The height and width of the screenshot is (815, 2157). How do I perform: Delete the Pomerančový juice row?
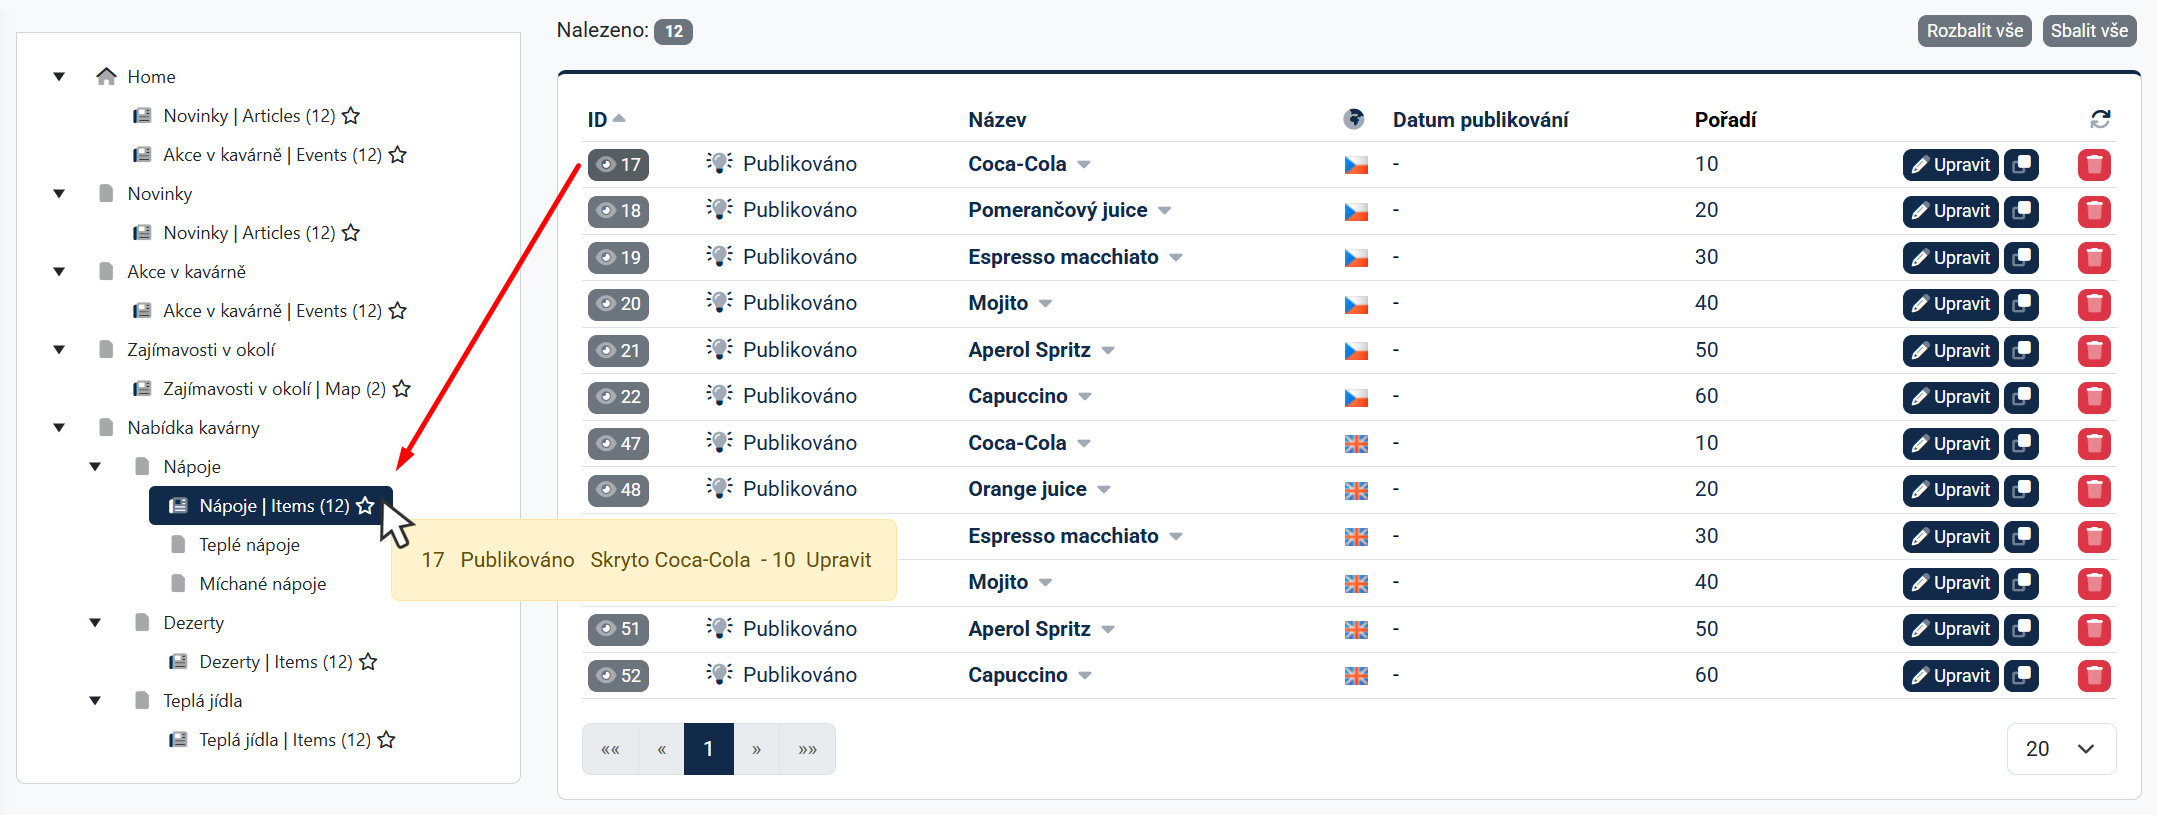tap(2094, 211)
